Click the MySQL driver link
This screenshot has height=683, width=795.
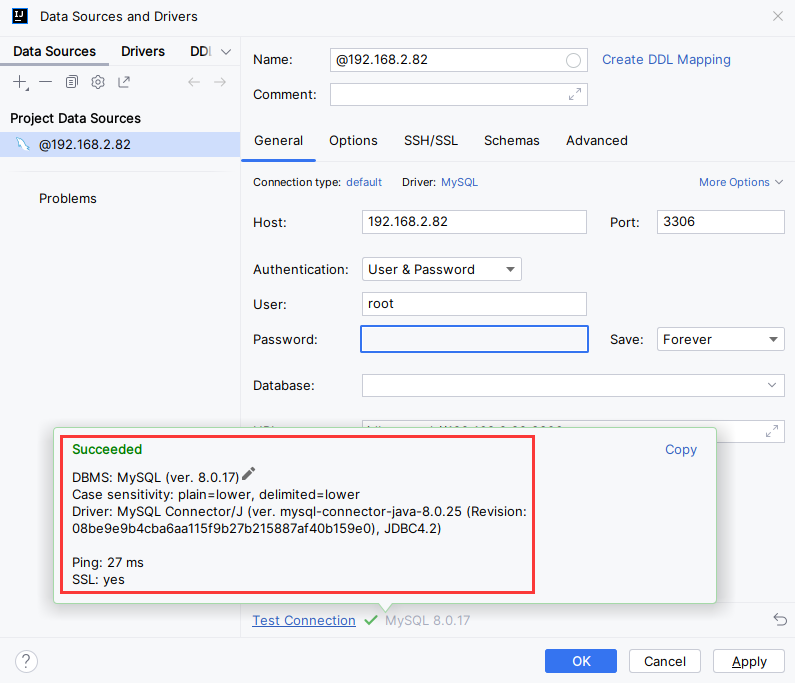pos(459,182)
